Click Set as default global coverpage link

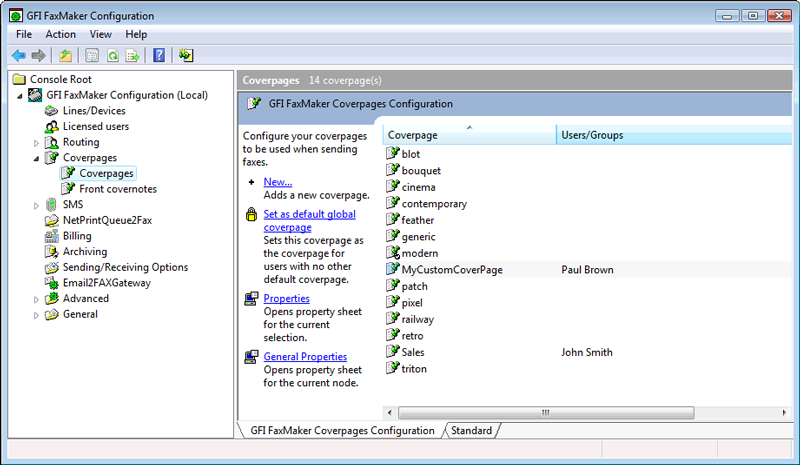tap(309, 221)
